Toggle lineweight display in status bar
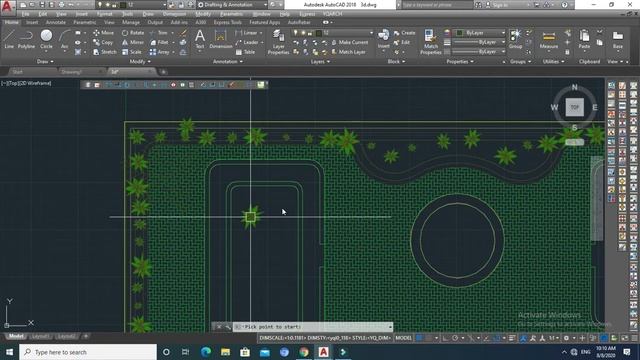The width and height of the screenshot is (640, 360). tap(512, 338)
